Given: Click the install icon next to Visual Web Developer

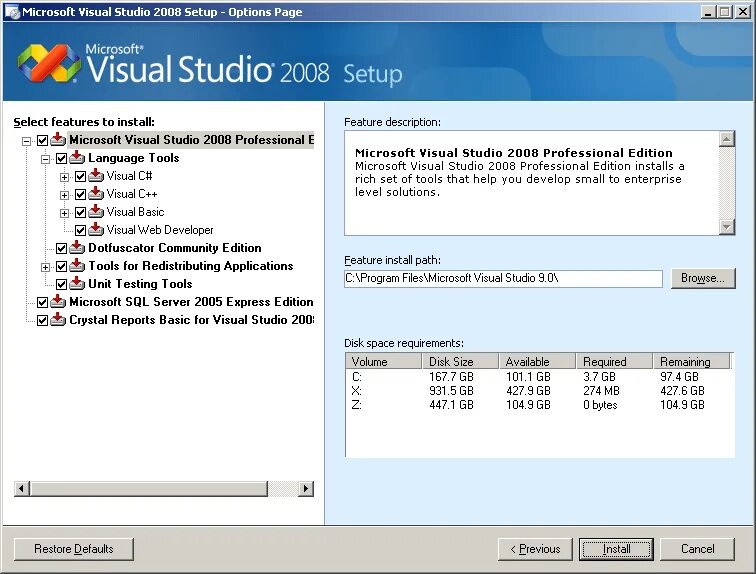Looking at the screenshot, I should click(96, 230).
